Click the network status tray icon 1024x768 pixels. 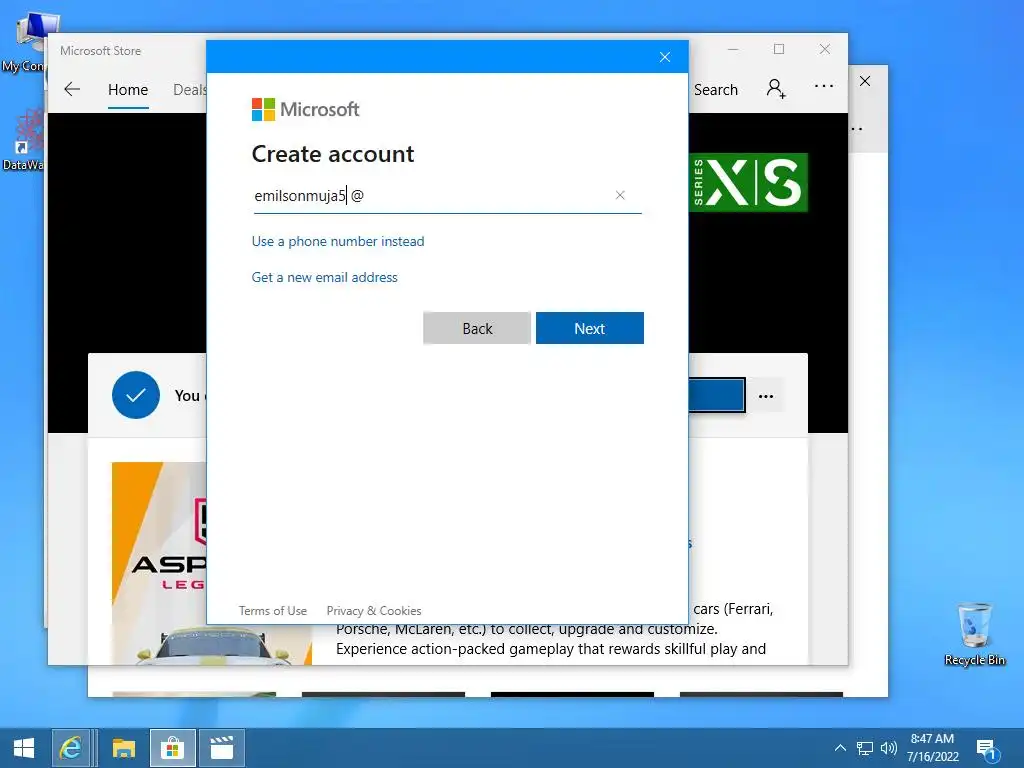(x=865, y=748)
